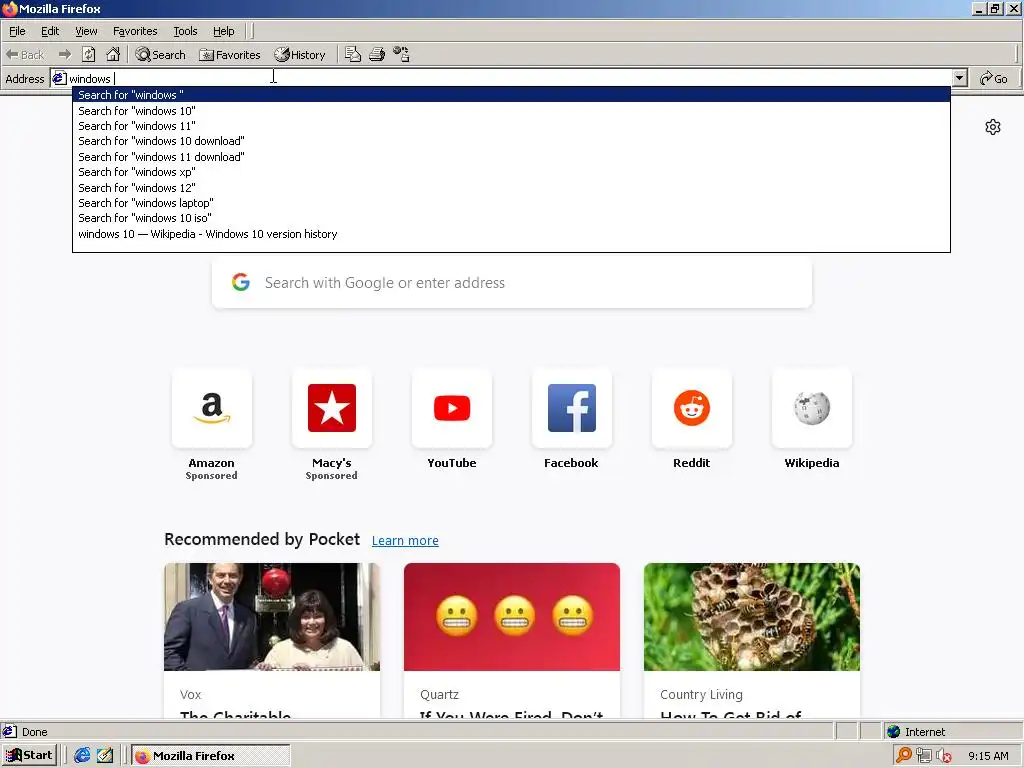Open the Amazon shortcut tile
Screen dimensions: 1024x768
click(212, 408)
